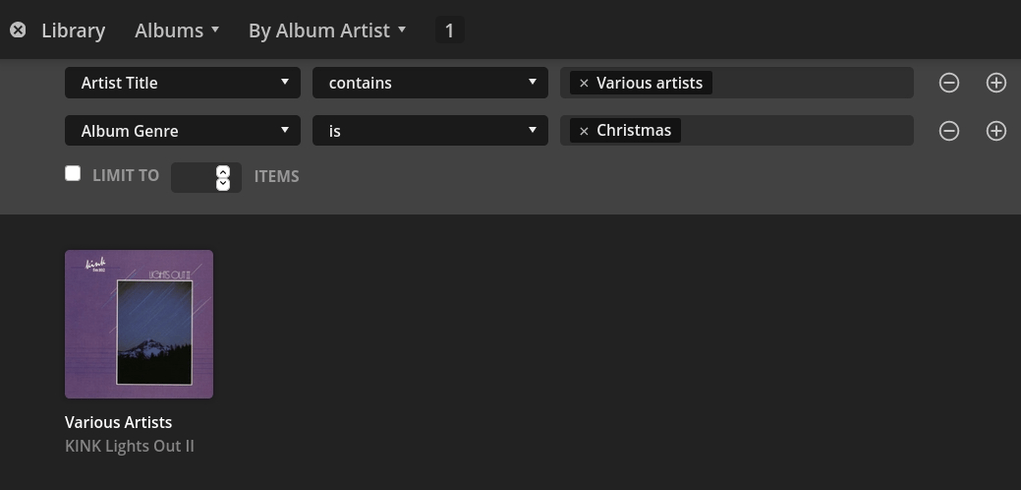1021x490 pixels.
Task: Decrease the limit items count
Action: (x=223, y=183)
